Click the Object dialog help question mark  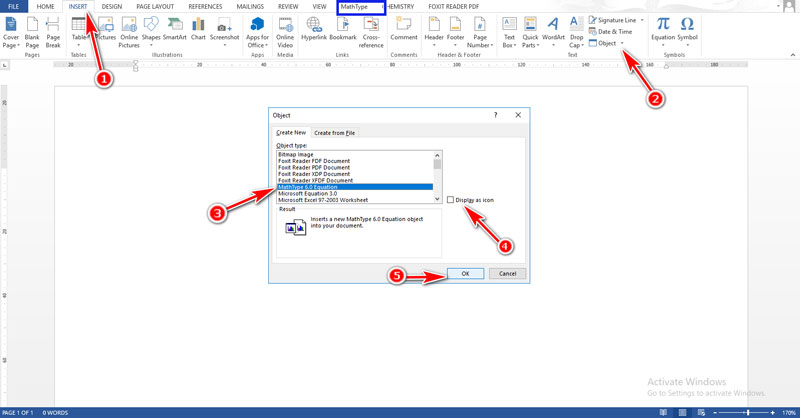point(495,115)
